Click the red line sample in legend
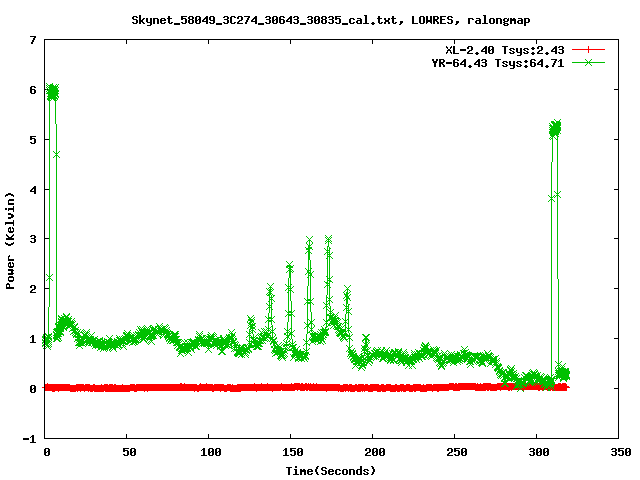Image resolution: width=640 pixels, height=480 pixels. 588,50
